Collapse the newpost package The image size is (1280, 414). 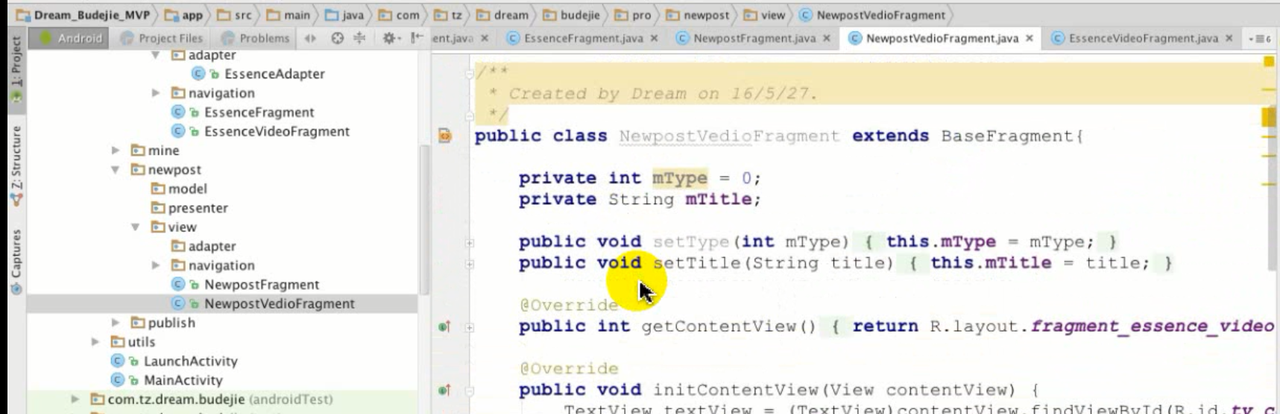[117, 170]
